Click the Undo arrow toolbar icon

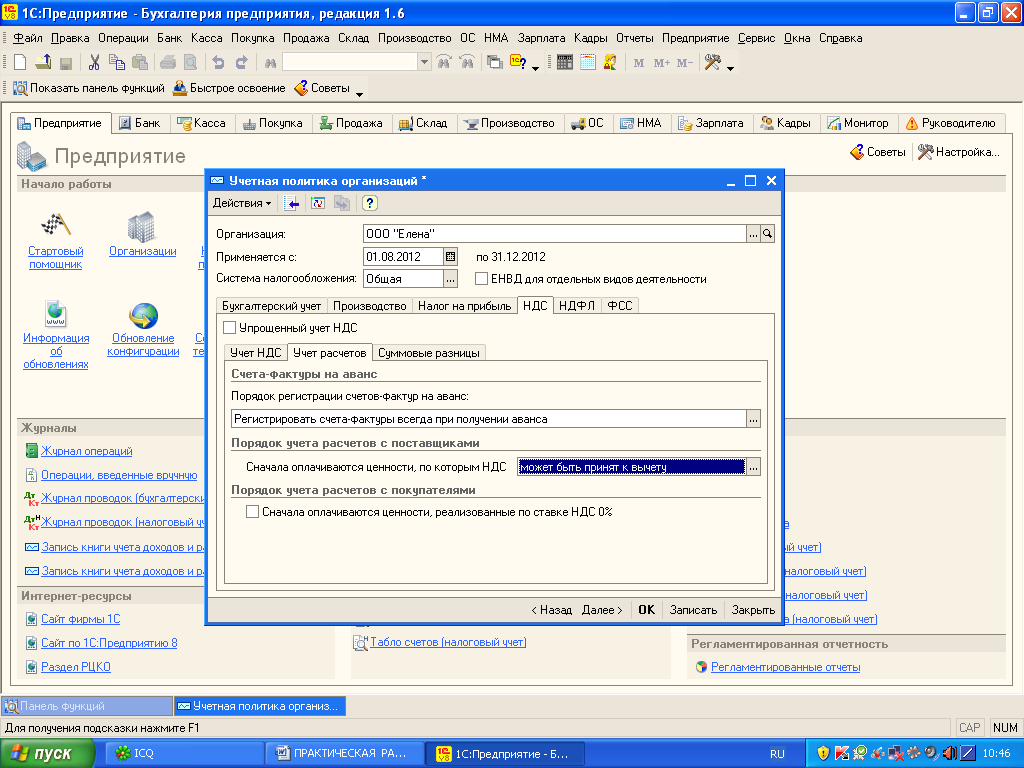(x=218, y=63)
